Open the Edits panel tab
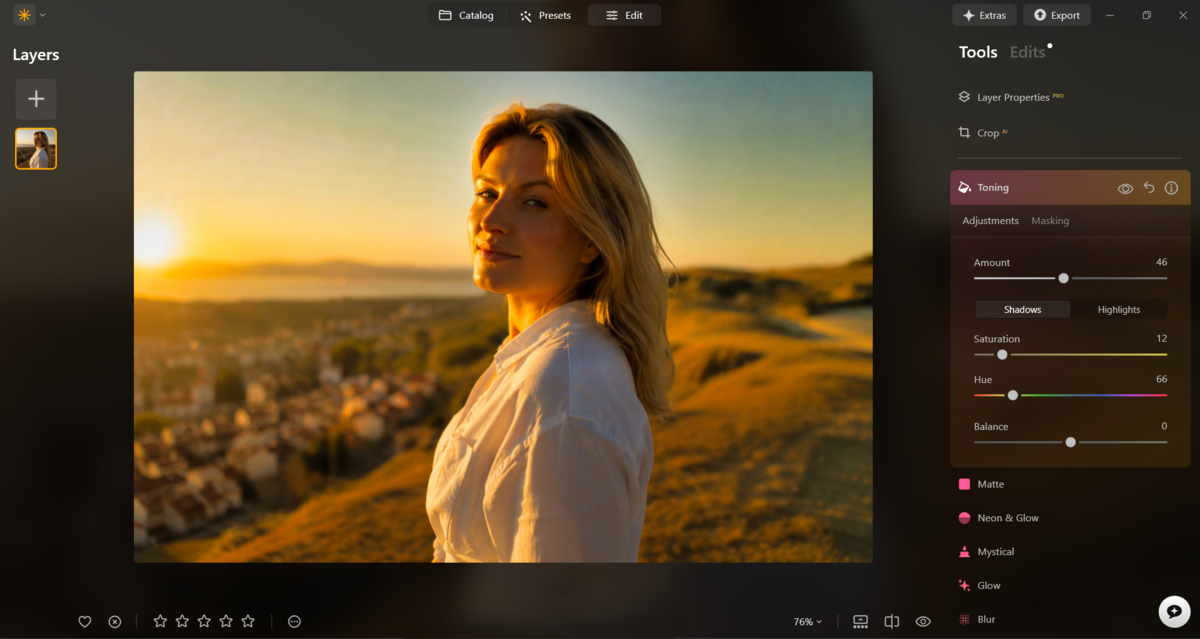 click(1027, 53)
